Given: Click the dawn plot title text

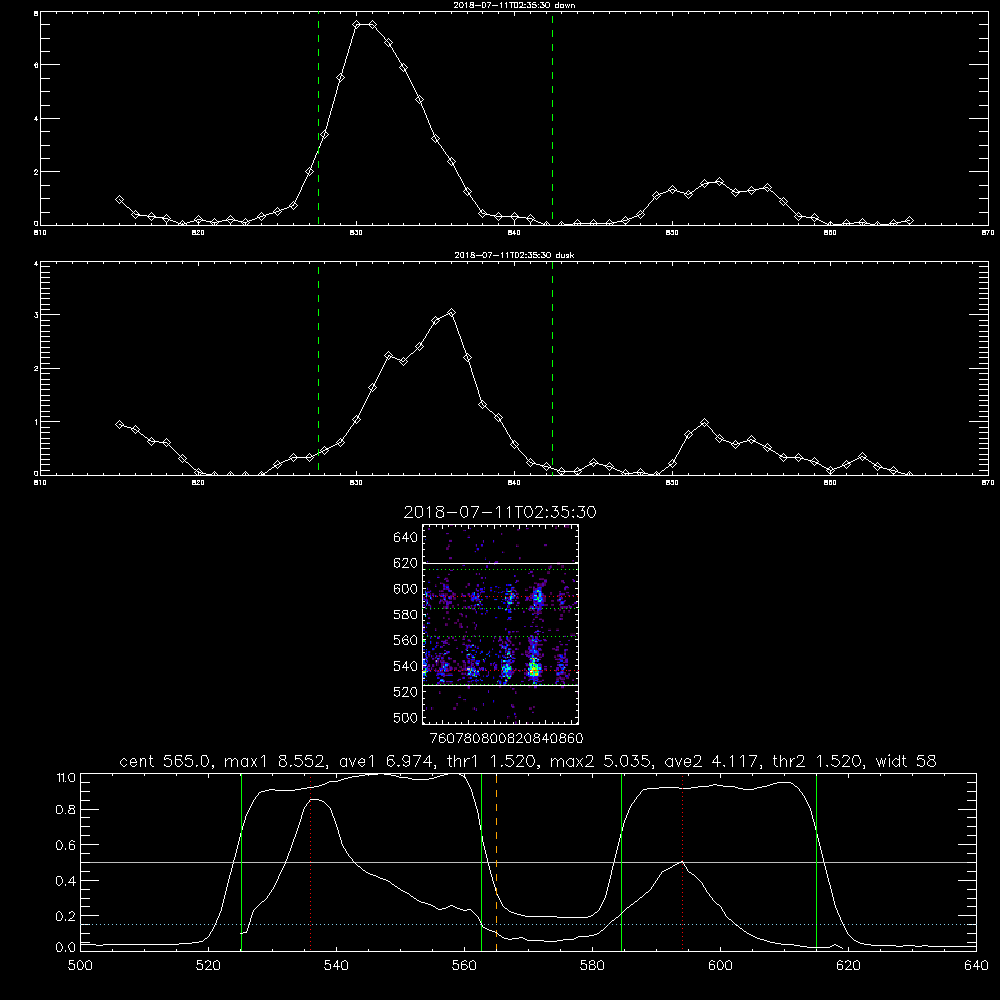Looking at the screenshot, I should (x=514, y=4).
